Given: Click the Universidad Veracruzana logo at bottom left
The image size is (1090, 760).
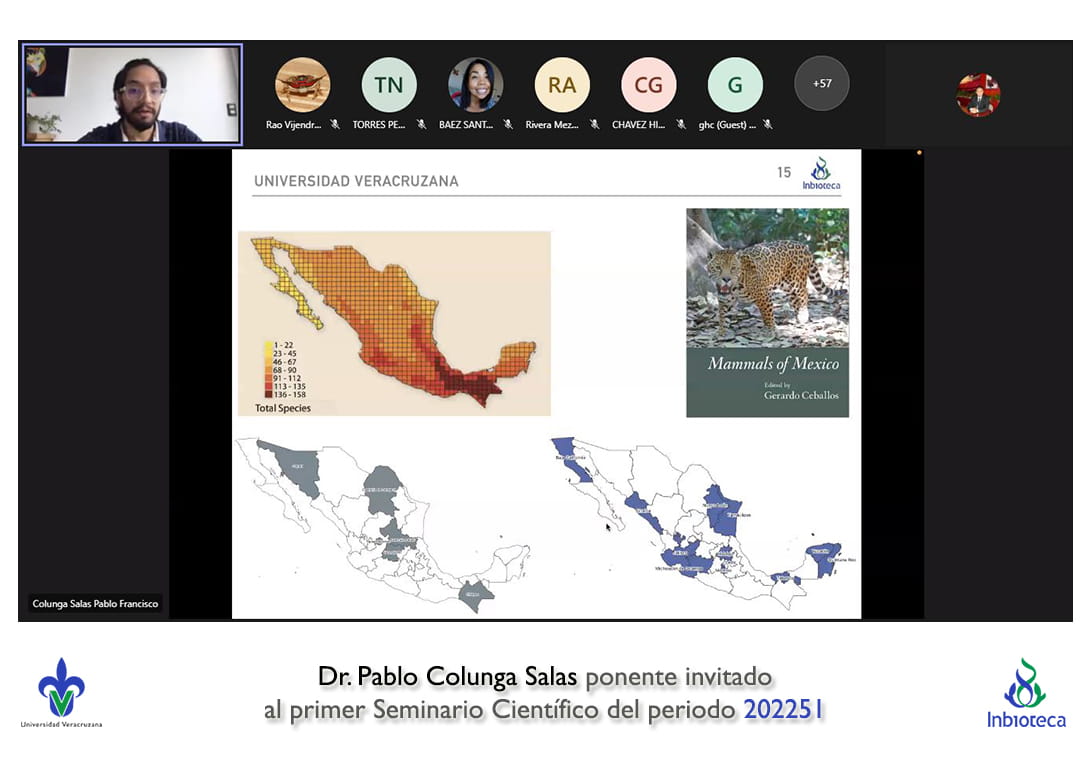Looking at the screenshot, I should (61, 691).
